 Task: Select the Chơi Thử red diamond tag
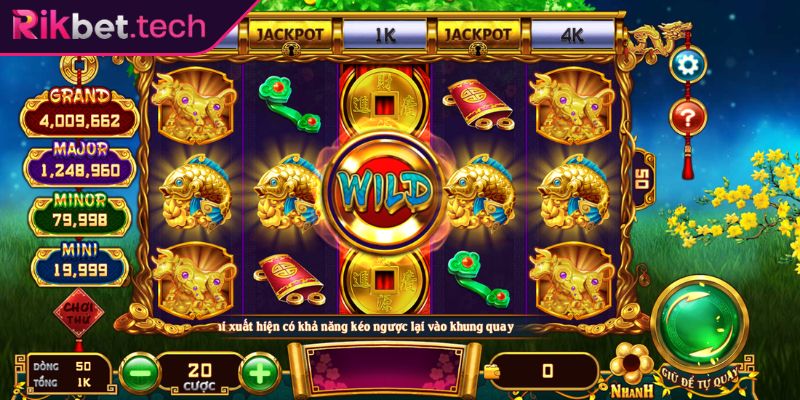79,313
